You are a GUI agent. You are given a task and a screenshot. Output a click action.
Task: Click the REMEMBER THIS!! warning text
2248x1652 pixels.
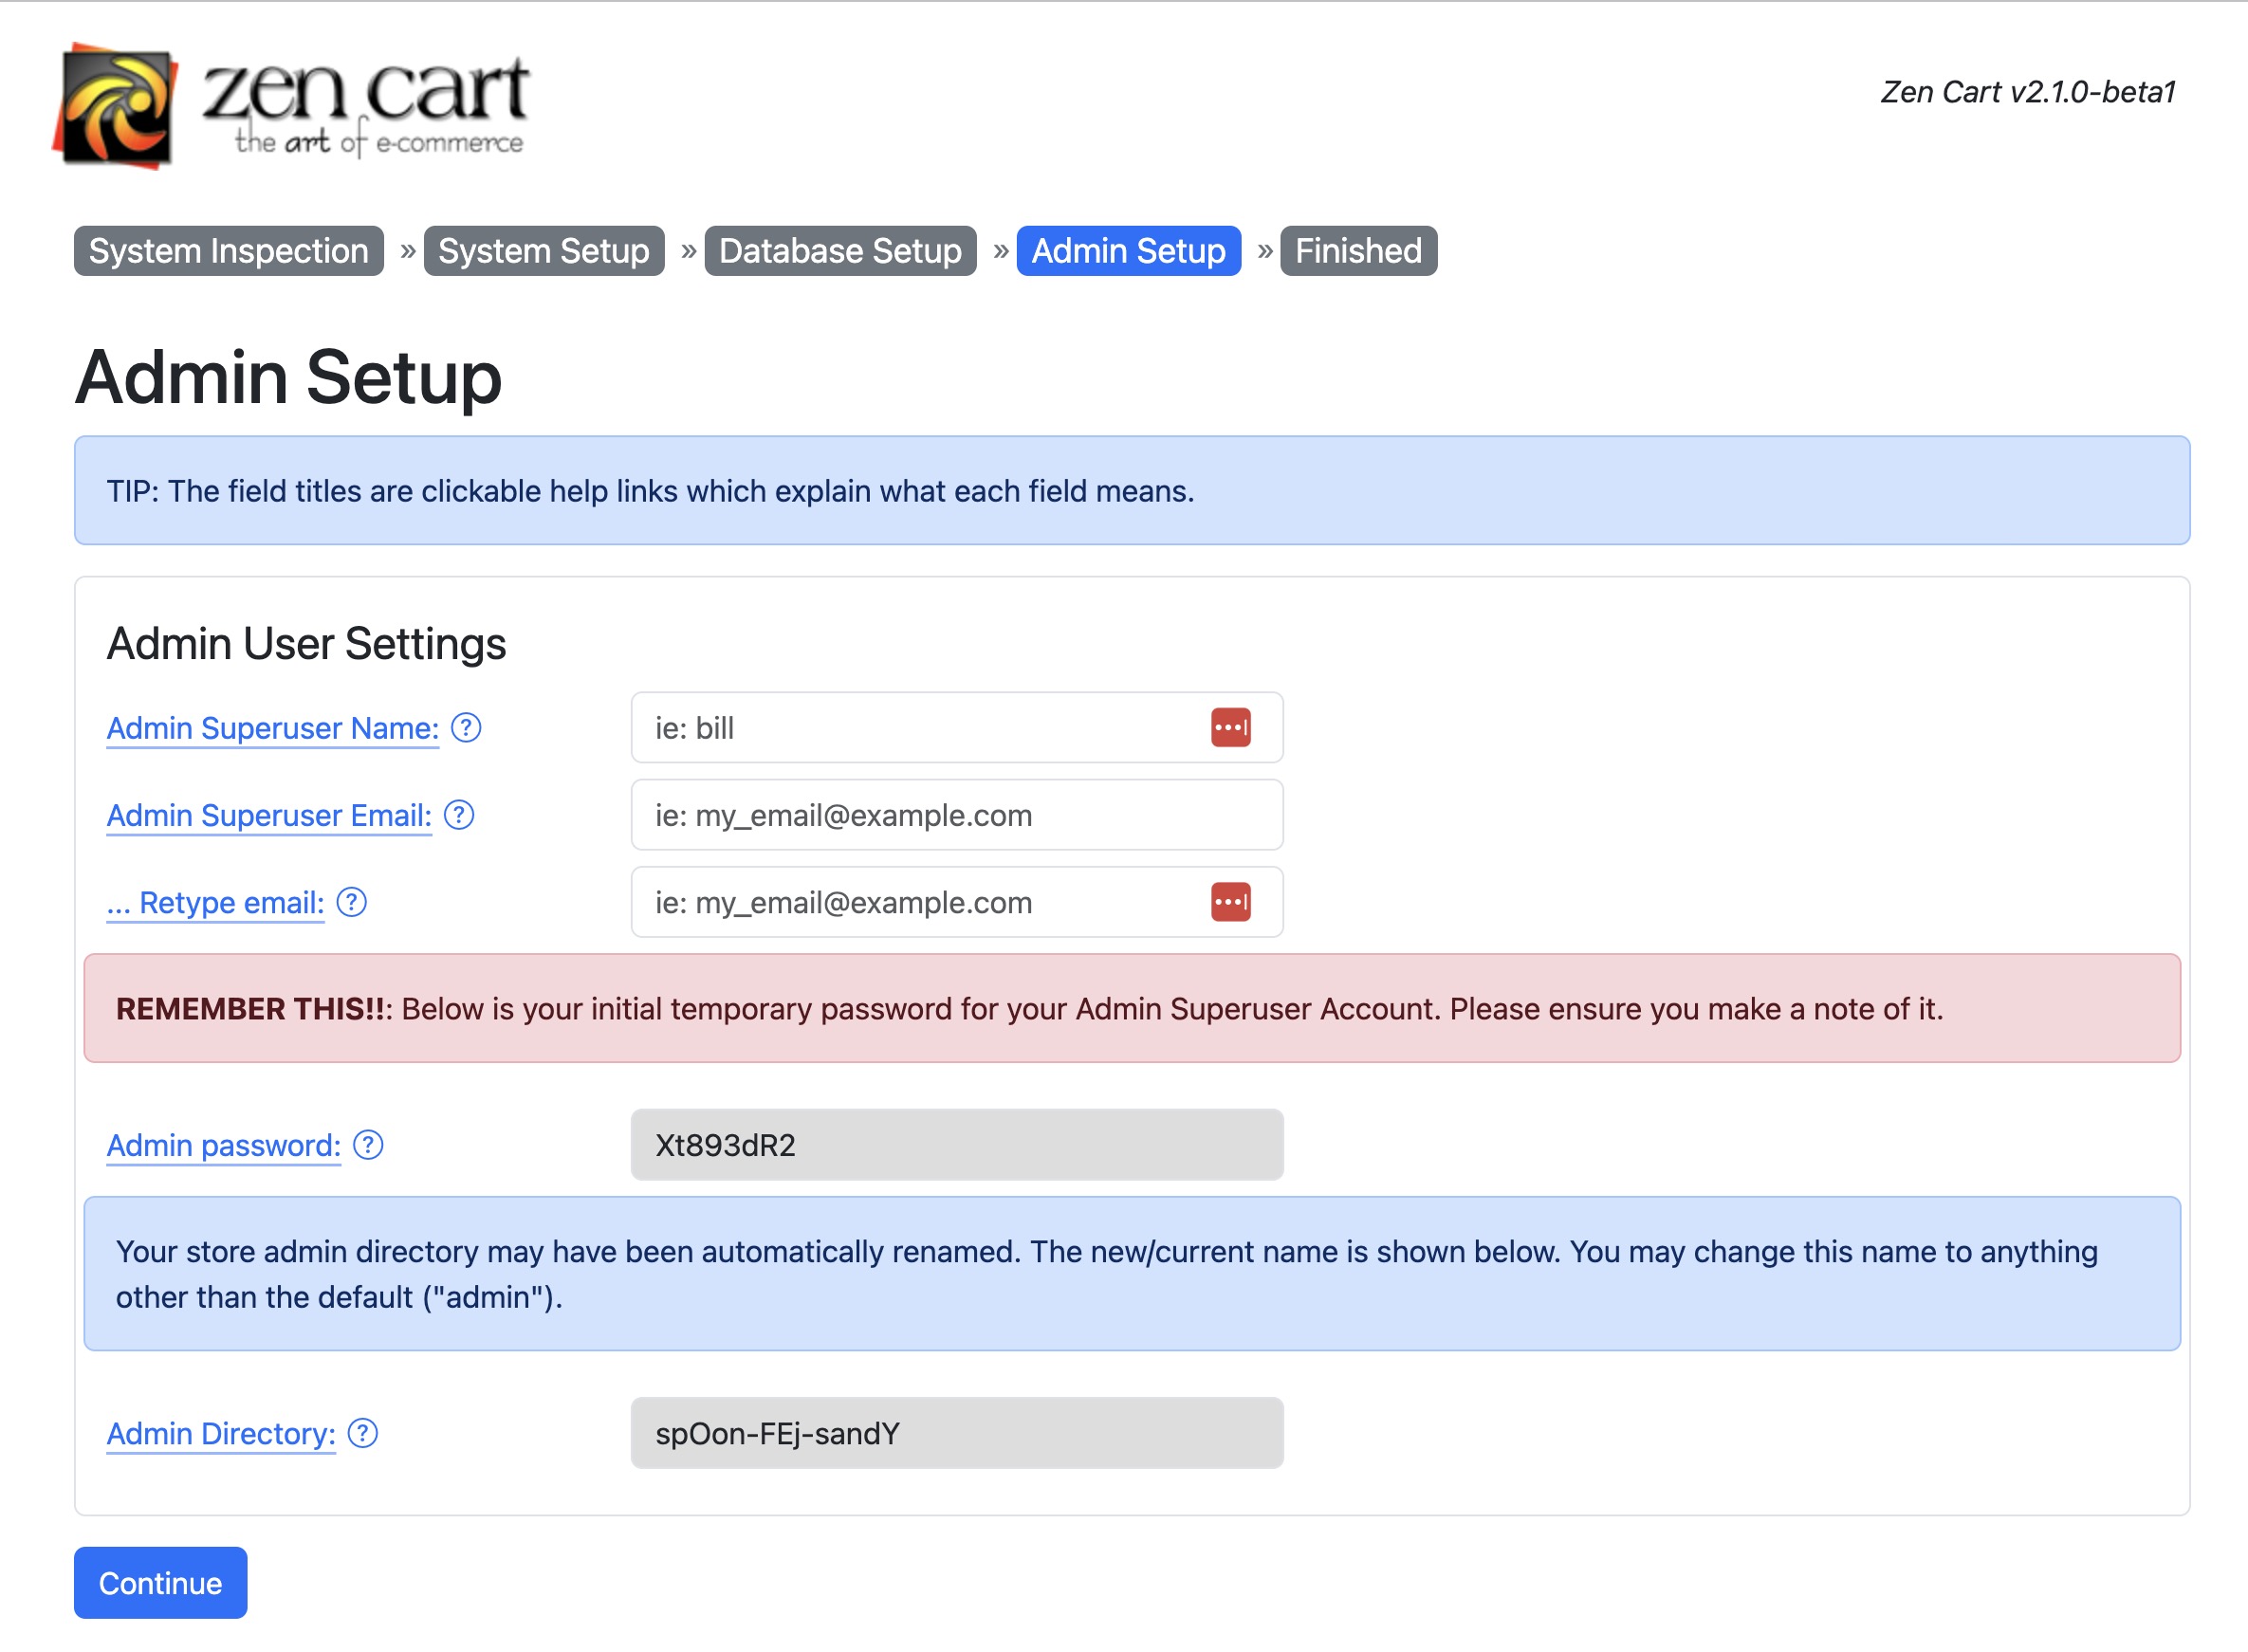coord(1029,1009)
